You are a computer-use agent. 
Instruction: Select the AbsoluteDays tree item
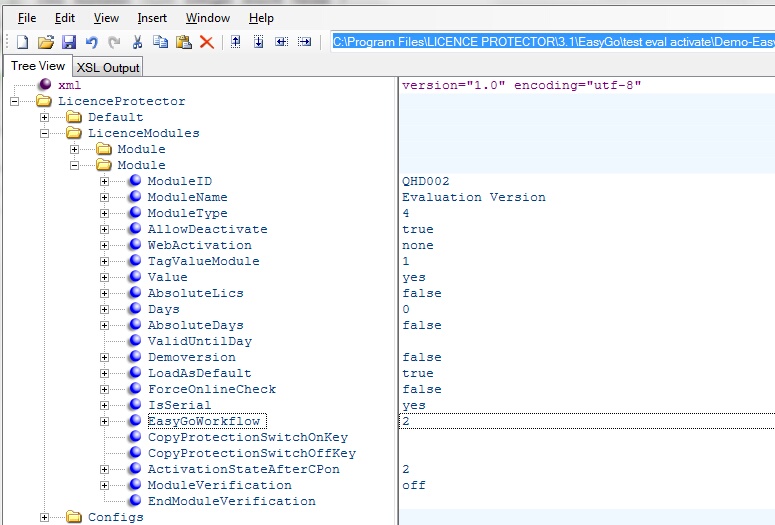click(x=195, y=325)
